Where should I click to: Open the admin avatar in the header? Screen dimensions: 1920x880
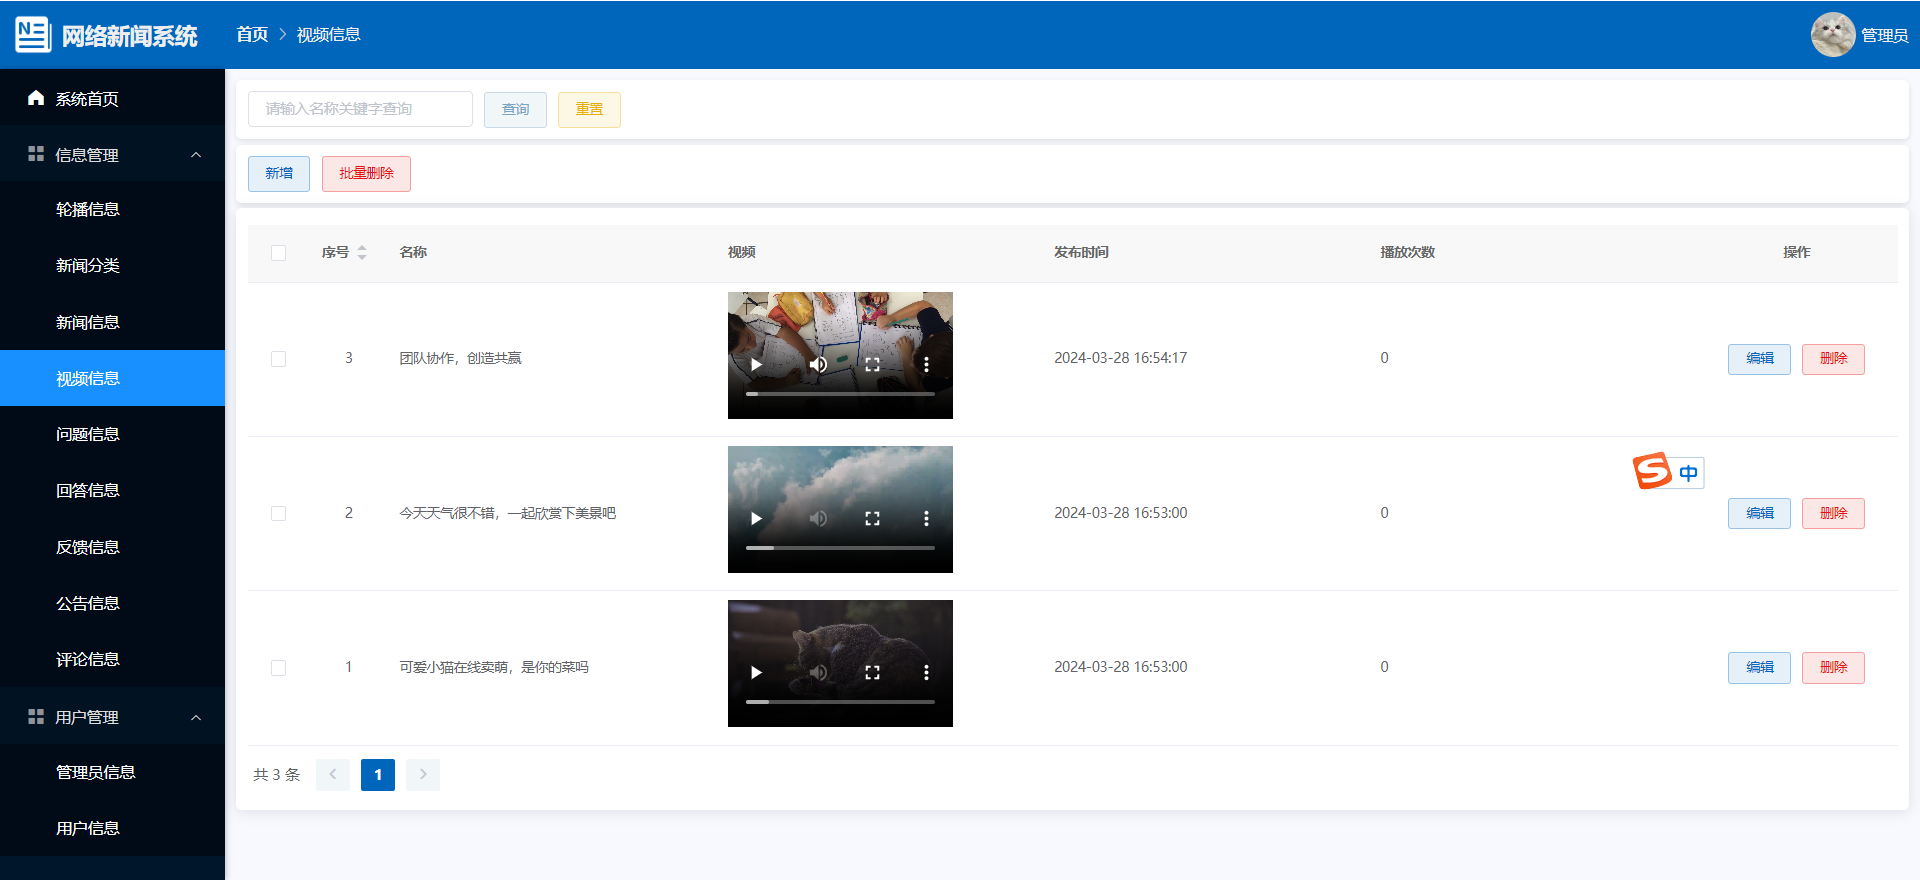[1832, 35]
